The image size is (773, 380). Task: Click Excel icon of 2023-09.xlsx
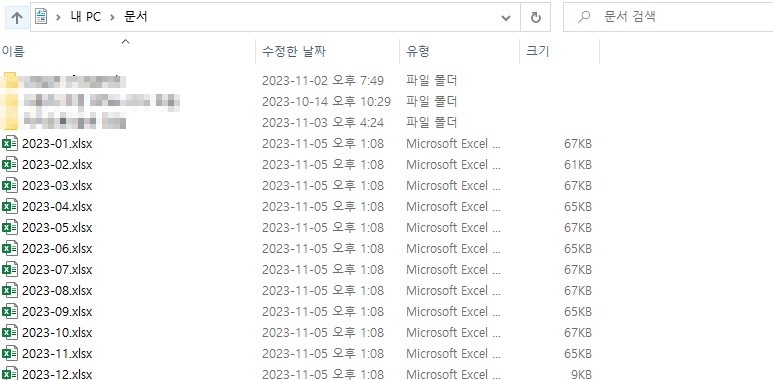(x=10, y=311)
